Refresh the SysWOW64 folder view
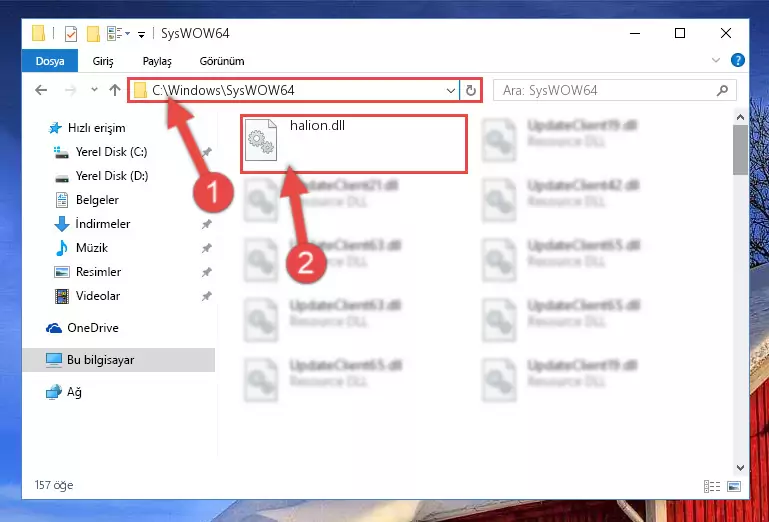The width and height of the screenshot is (769, 522). [470, 90]
